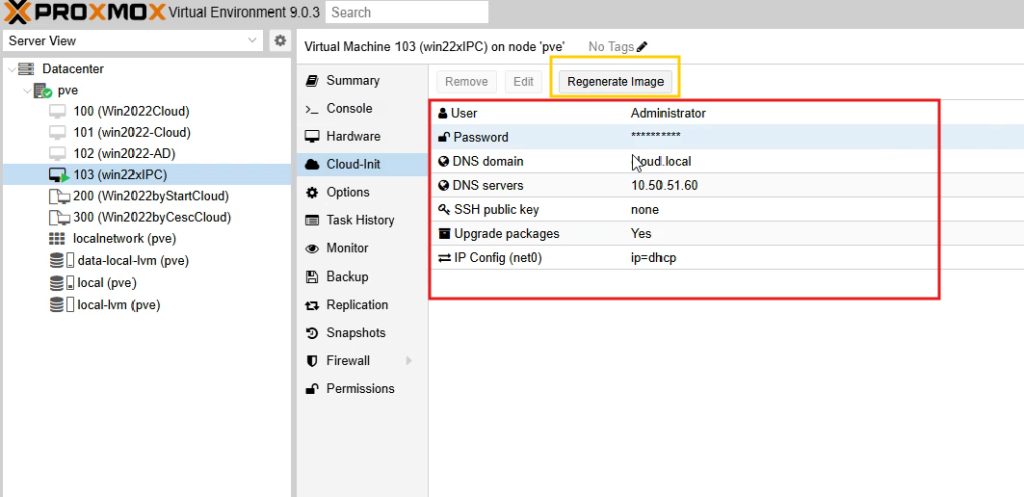
Task: Click the running VM icon for 103
Action: pyautogui.click(x=58, y=175)
